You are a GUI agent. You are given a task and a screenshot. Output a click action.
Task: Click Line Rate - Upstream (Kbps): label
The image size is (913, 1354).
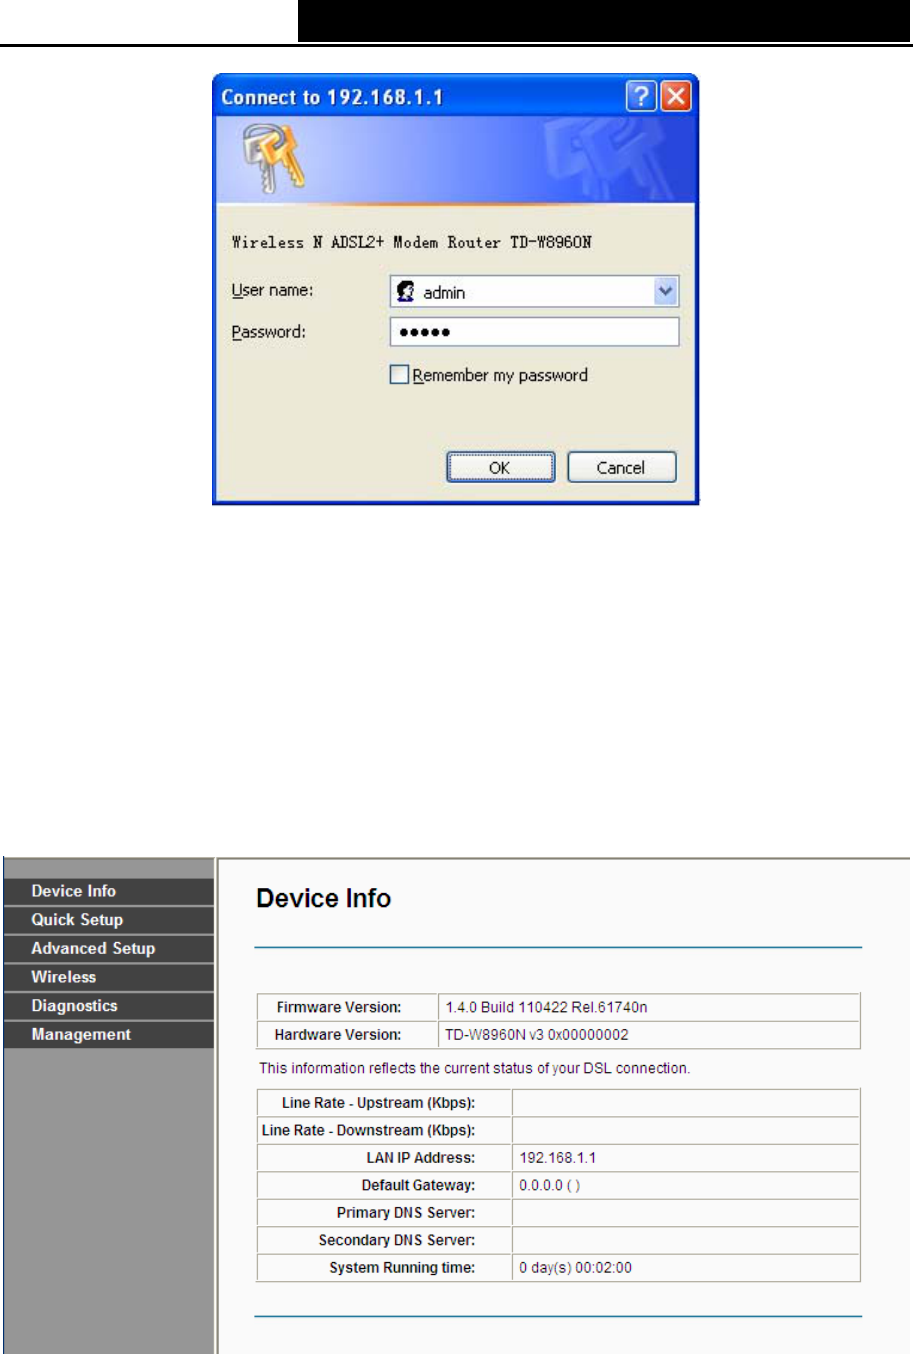click(x=378, y=1103)
